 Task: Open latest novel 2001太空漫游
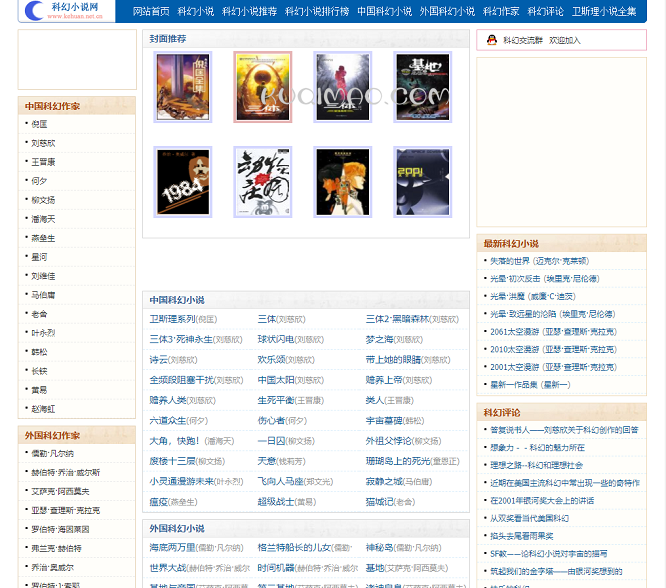point(553,367)
